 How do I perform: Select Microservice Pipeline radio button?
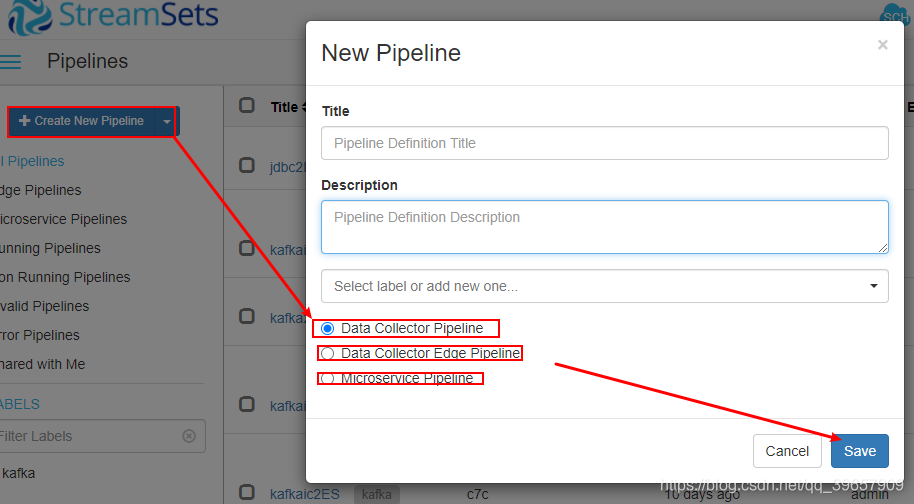click(x=328, y=379)
